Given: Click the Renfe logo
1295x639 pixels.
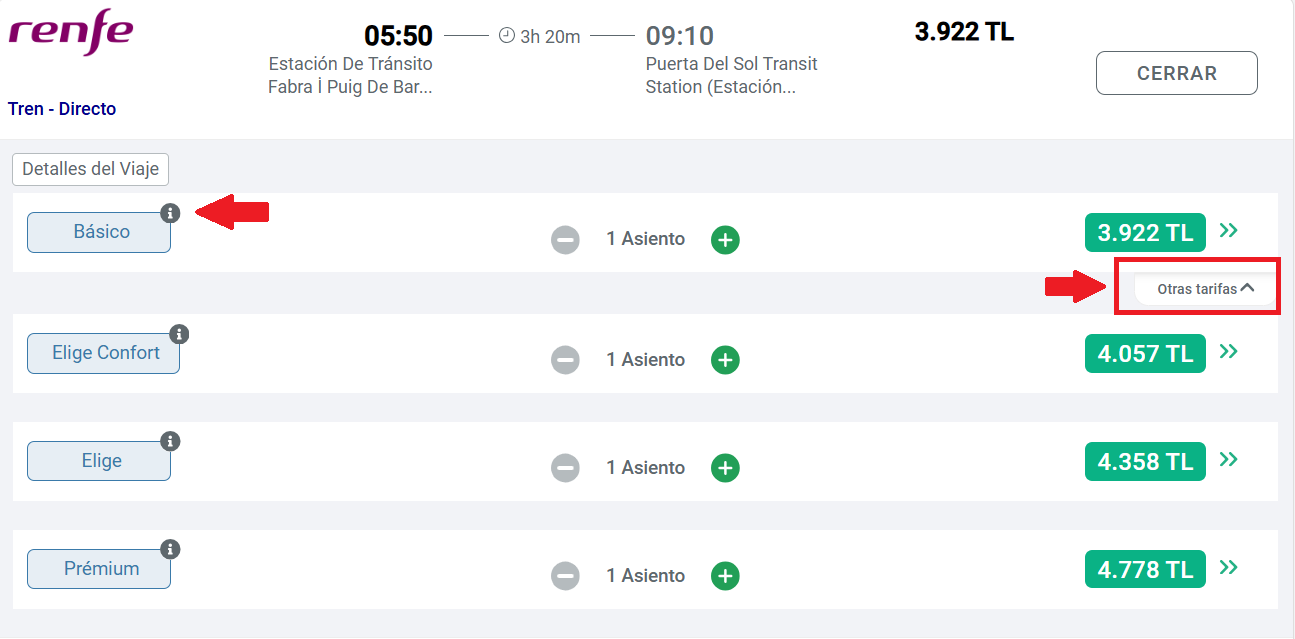Looking at the screenshot, I should (70, 32).
